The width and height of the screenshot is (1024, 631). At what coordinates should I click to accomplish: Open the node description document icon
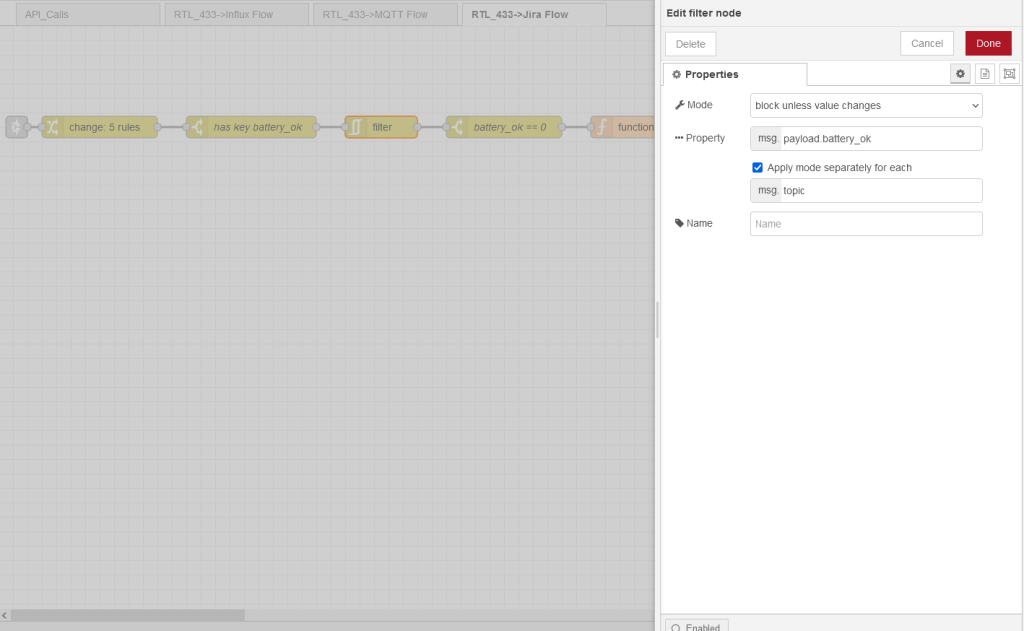point(984,74)
